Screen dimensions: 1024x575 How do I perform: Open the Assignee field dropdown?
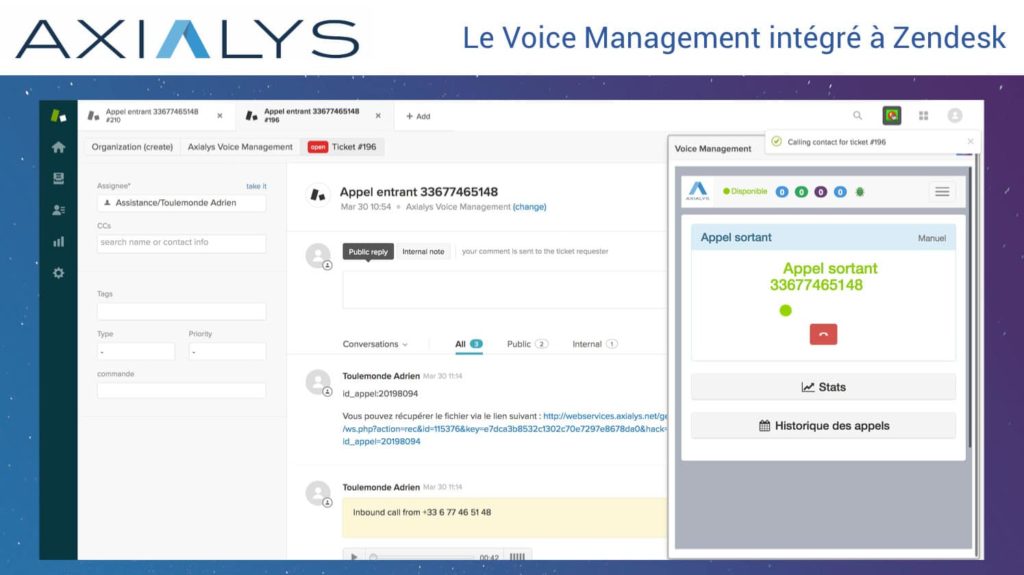182,203
